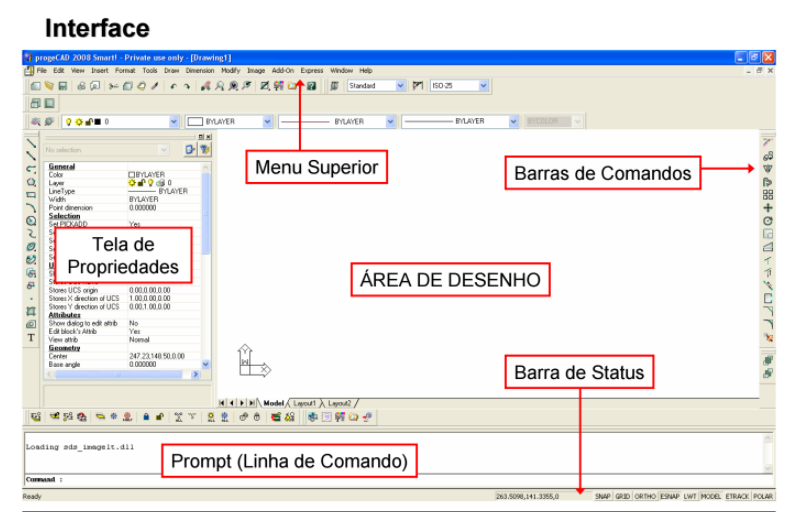
Task: Click the Undo arrow in the top toolbar
Action: click(x=173, y=87)
